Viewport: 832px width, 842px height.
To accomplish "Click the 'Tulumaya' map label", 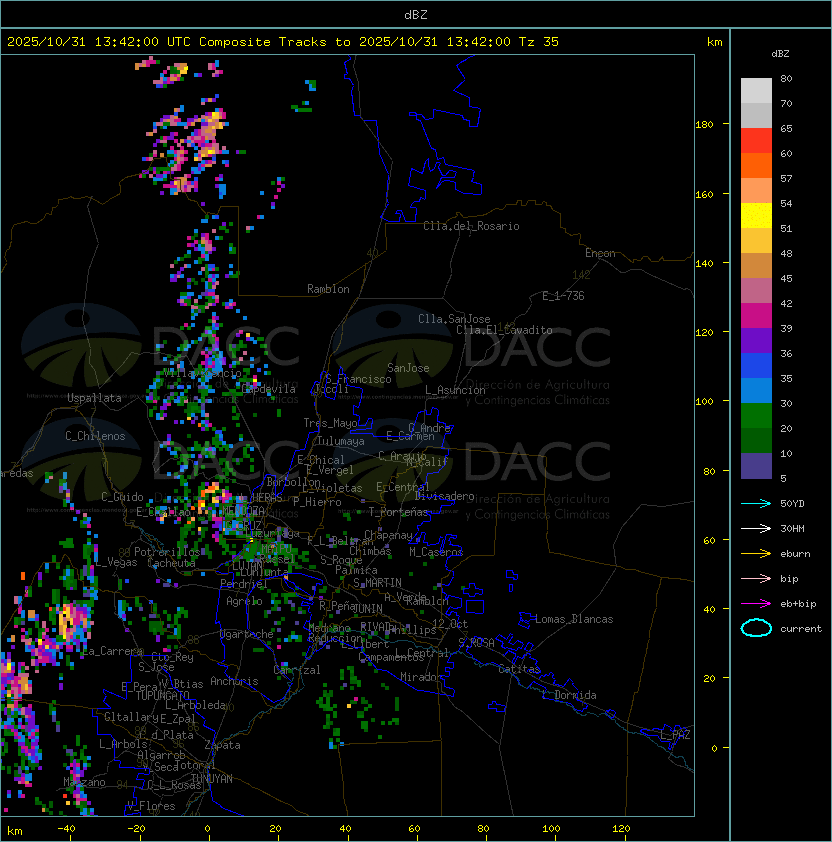I will 341,441.
